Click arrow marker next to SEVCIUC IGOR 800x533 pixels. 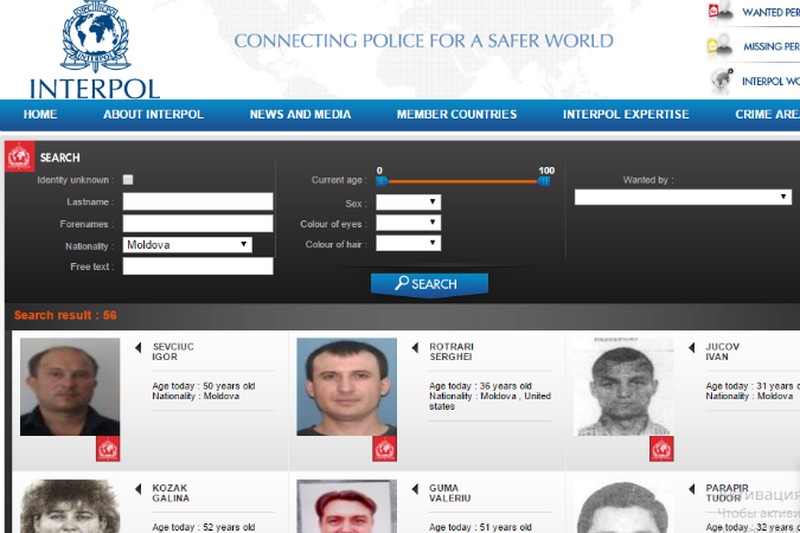tap(138, 347)
